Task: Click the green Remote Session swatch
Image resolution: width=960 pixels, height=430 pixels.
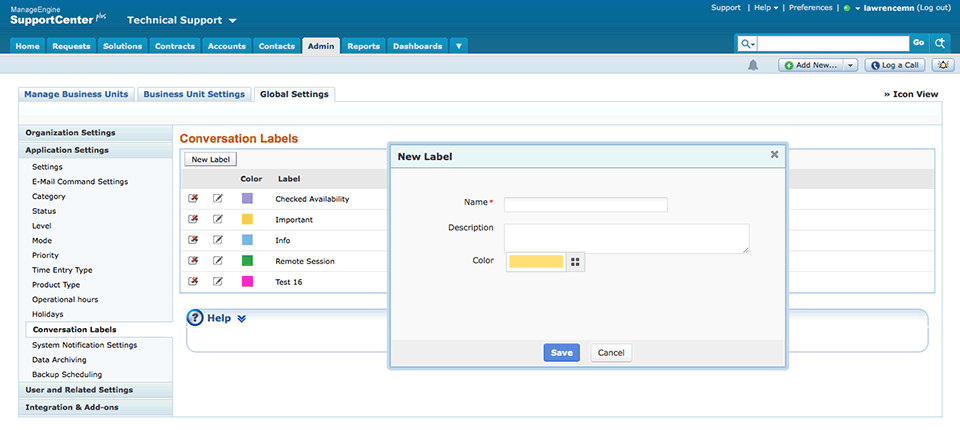Action: click(247, 261)
